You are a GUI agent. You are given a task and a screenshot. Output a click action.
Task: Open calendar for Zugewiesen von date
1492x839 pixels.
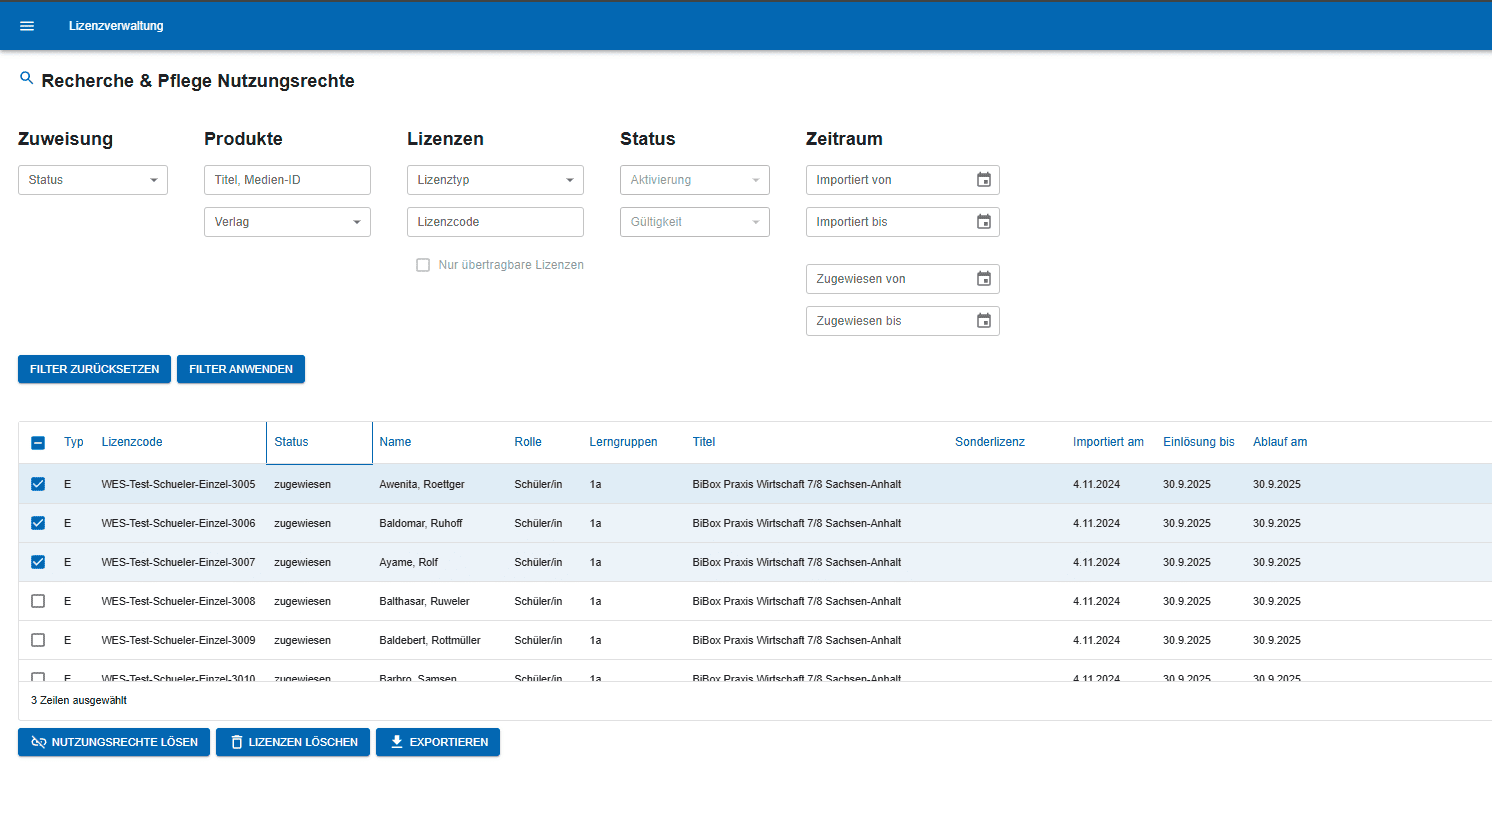tap(983, 279)
